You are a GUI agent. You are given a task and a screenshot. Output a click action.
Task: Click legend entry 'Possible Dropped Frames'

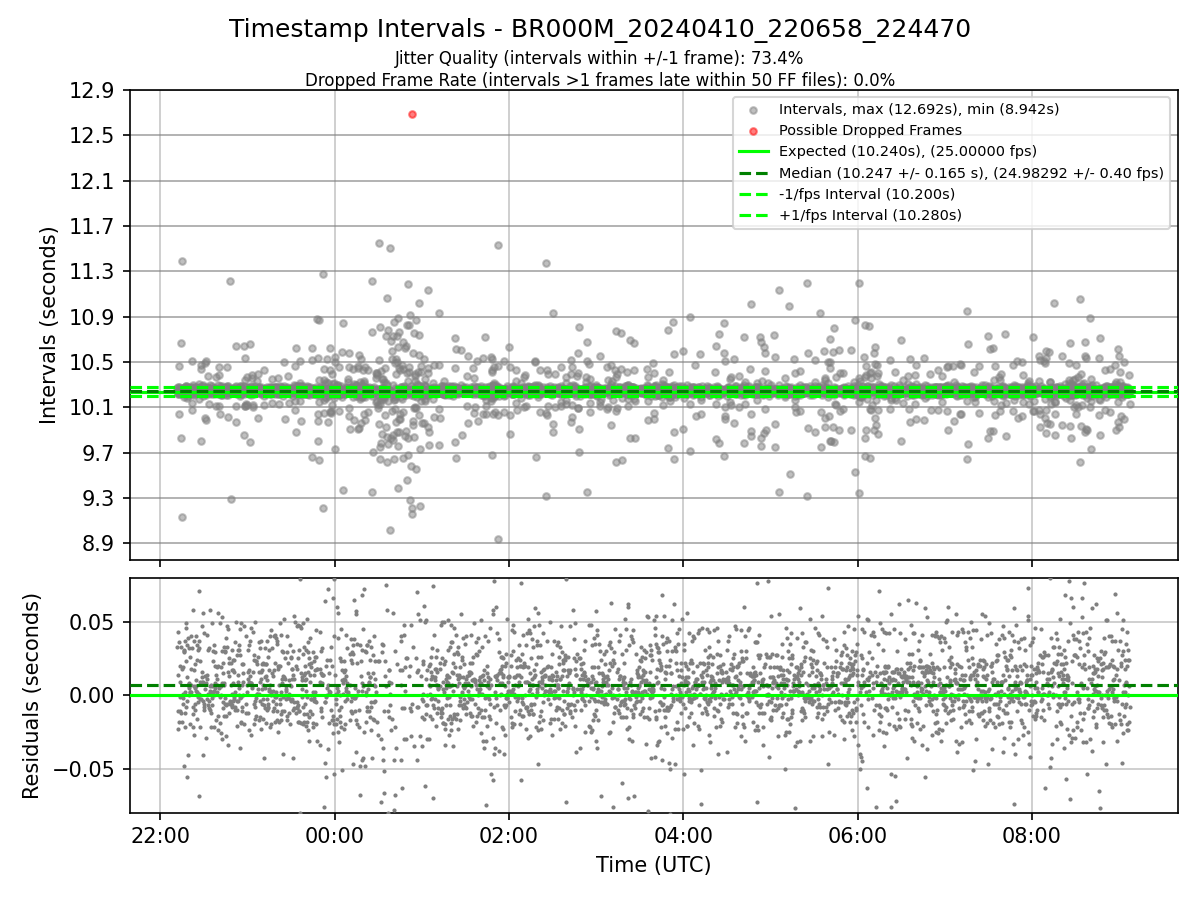[870, 130]
